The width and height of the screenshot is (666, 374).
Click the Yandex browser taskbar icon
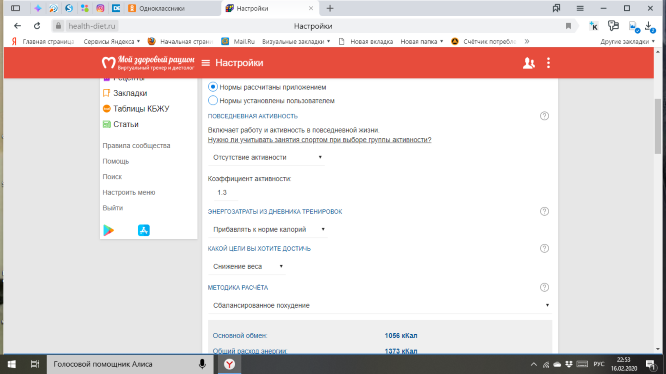[x=229, y=364]
